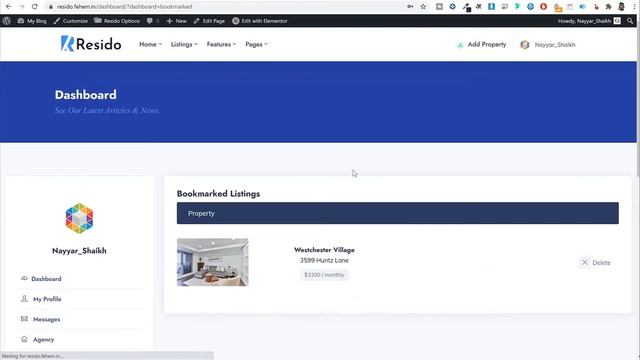This screenshot has height=360, width=640.
Task: Open Resido Options in admin bar
Action: [x=117, y=21]
